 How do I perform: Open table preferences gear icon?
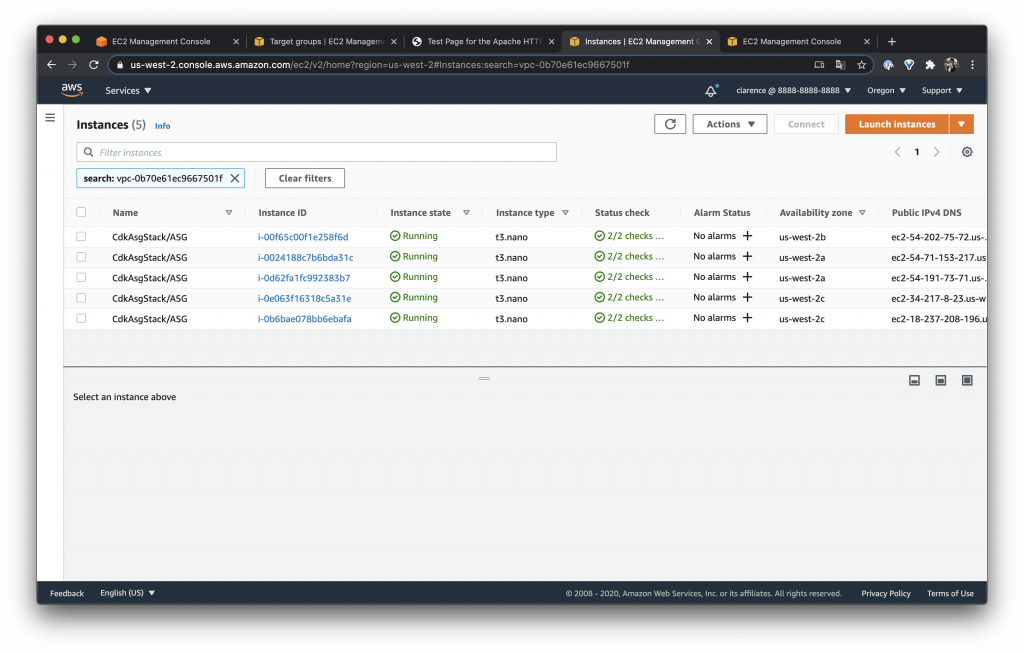click(967, 152)
